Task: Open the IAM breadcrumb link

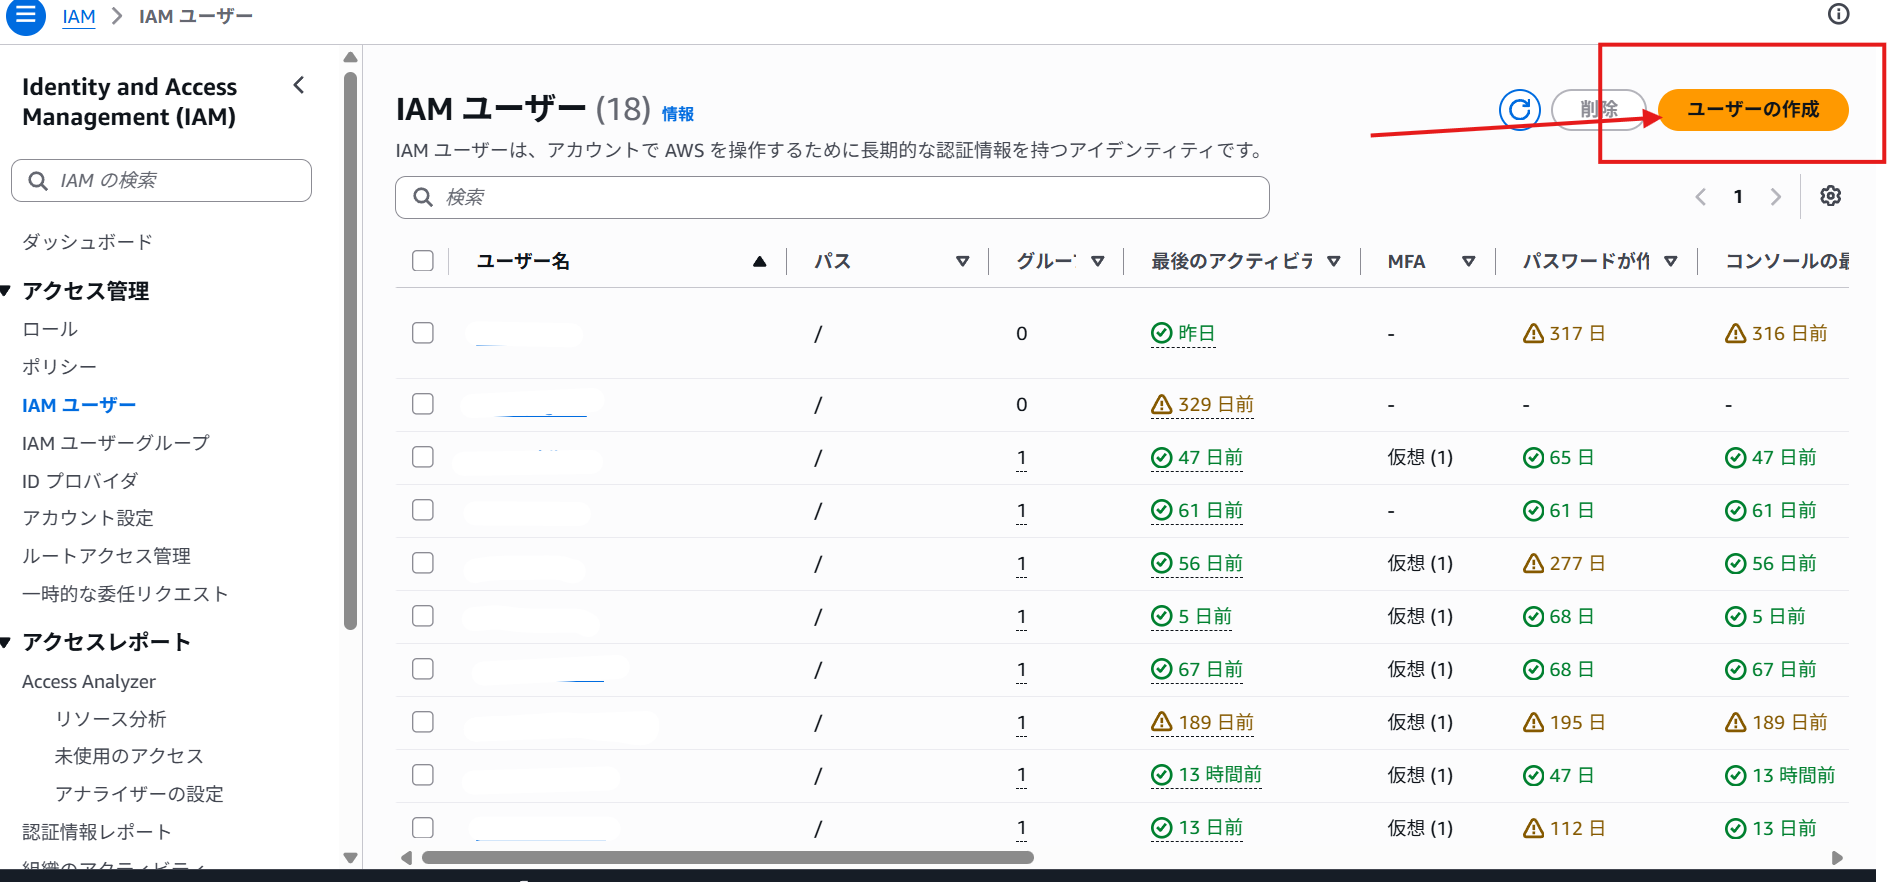Action: [79, 17]
